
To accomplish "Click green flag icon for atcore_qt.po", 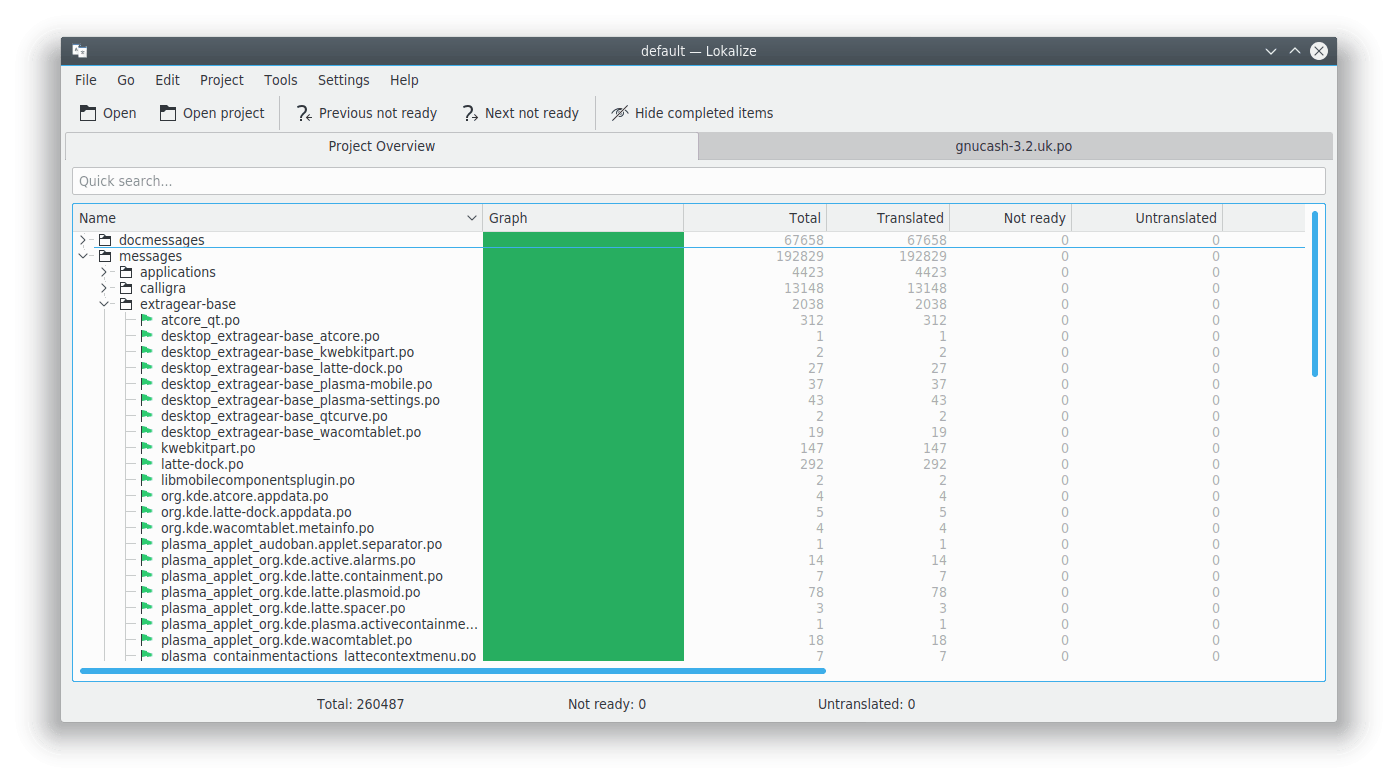I will click(x=147, y=320).
